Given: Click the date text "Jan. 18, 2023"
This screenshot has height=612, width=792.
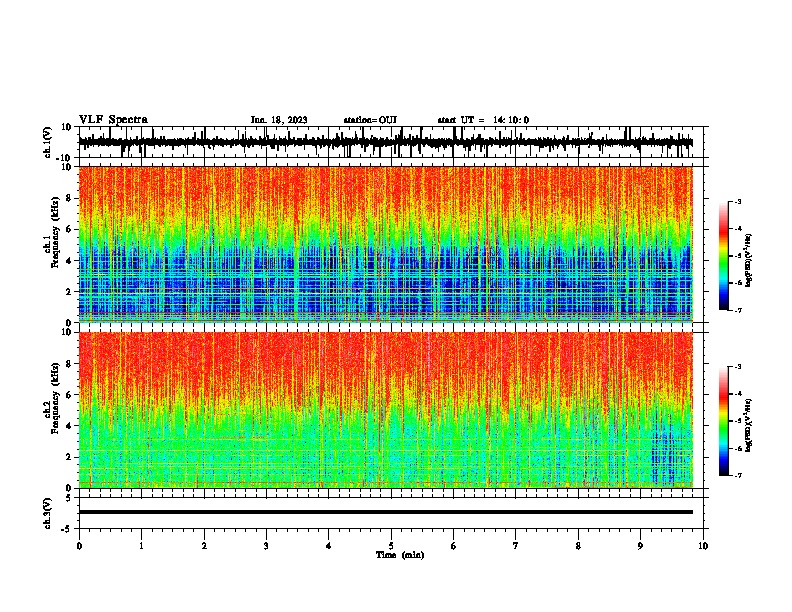Looking at the screenshot, I should pyautogui.click(x=279, y=120).
